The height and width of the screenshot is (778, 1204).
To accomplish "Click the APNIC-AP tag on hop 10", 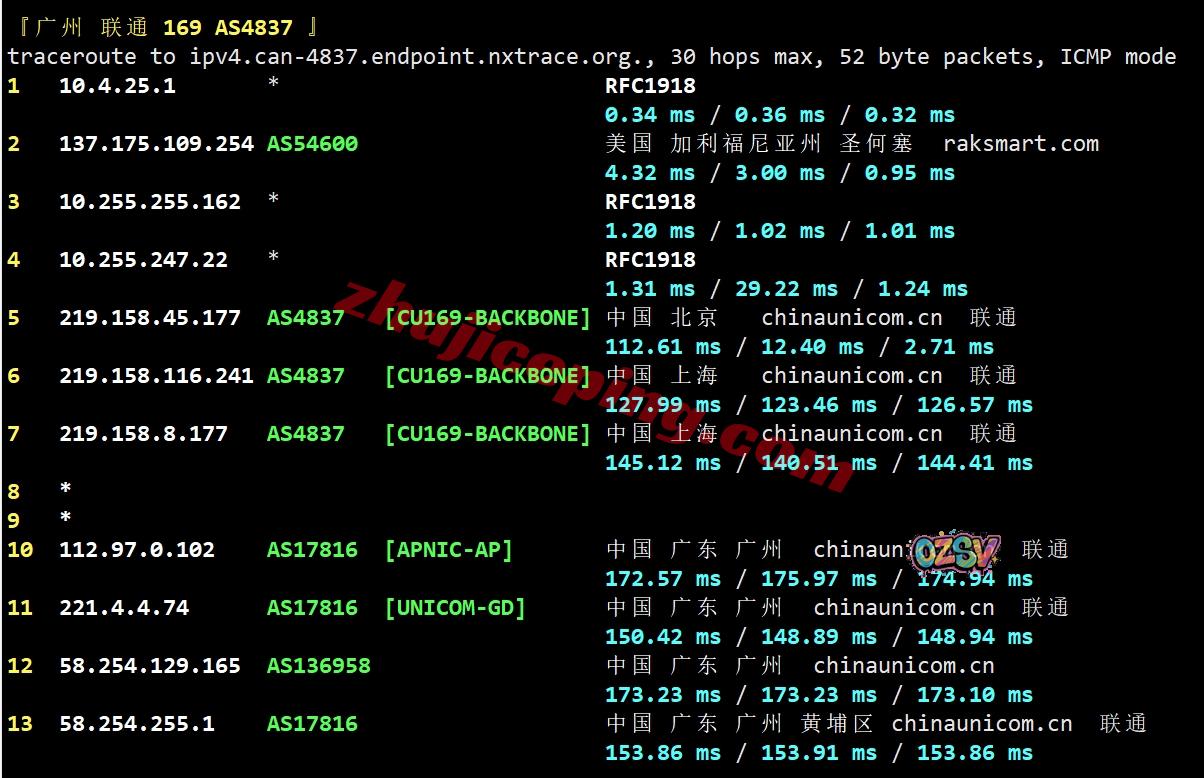I will tap(449, 550).
